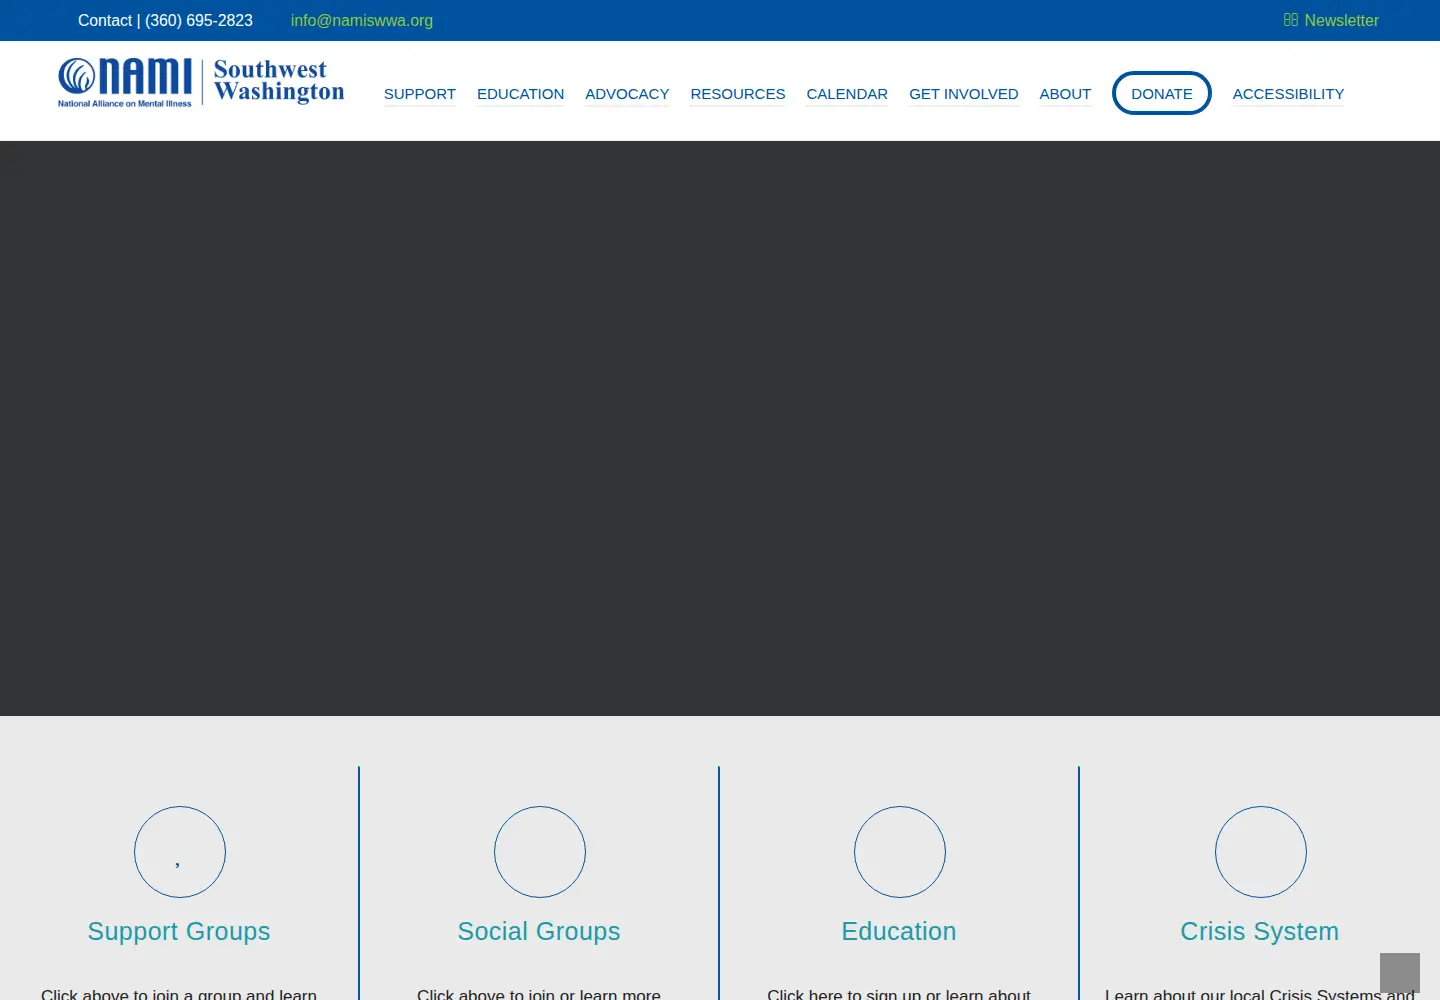Open the Education menu item
1440x1000 pixels.
[520, 94]
